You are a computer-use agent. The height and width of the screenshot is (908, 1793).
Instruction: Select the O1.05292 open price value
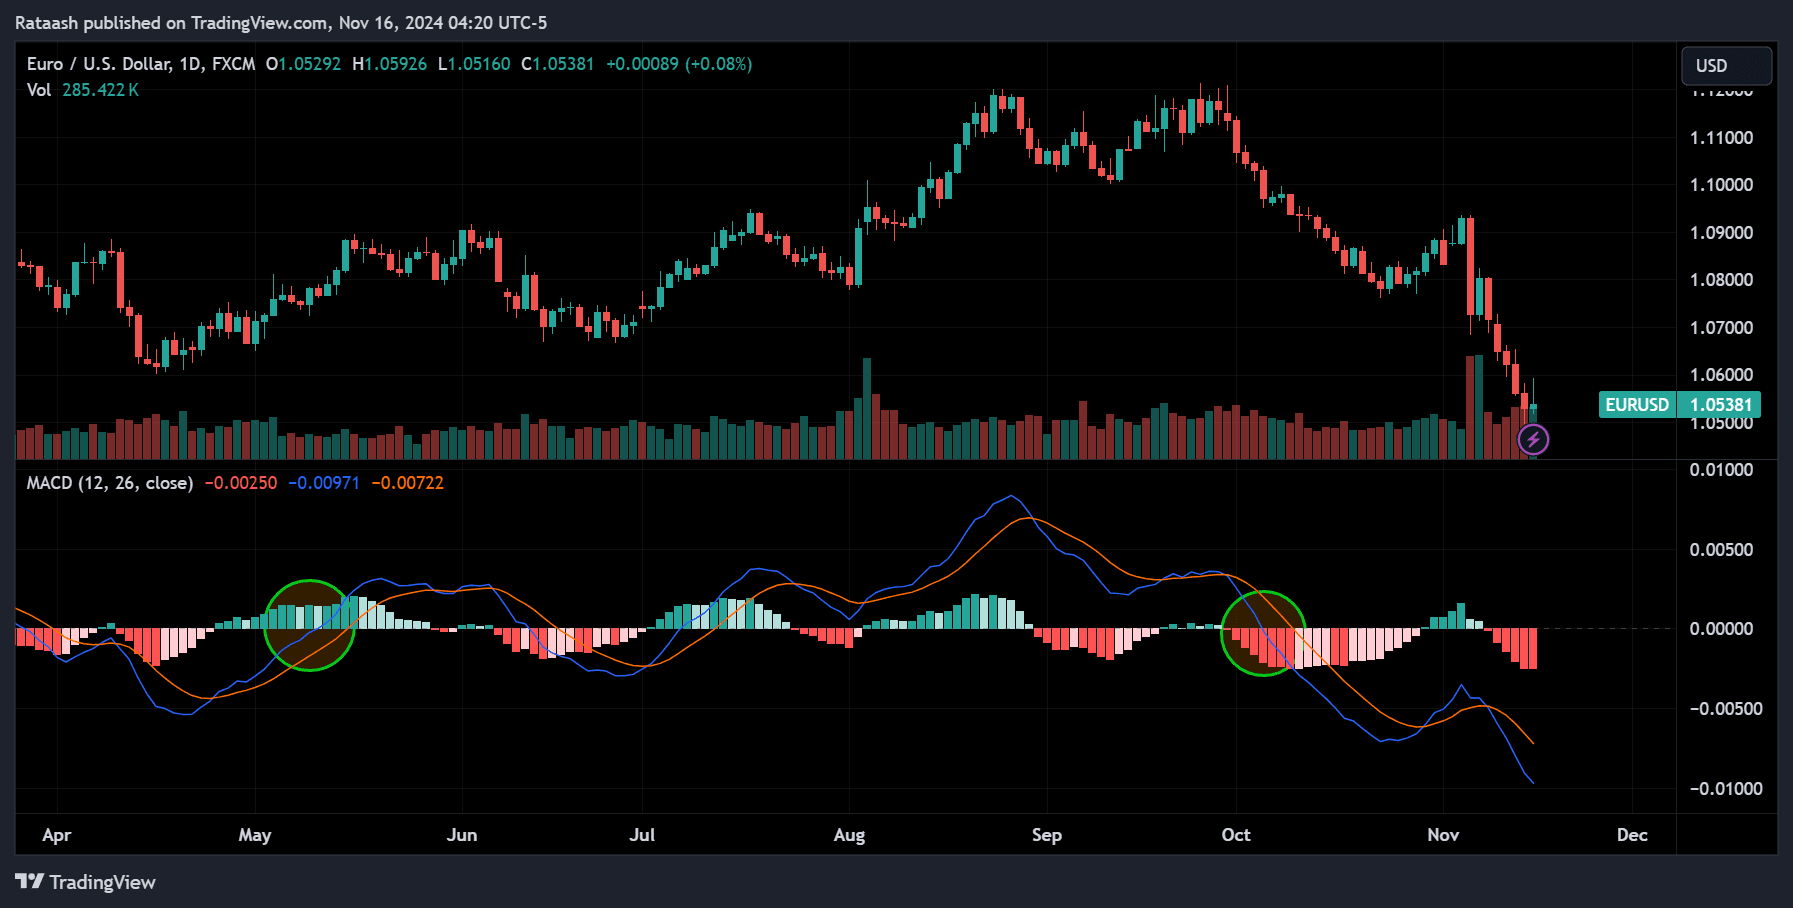(x=301, y=63)
